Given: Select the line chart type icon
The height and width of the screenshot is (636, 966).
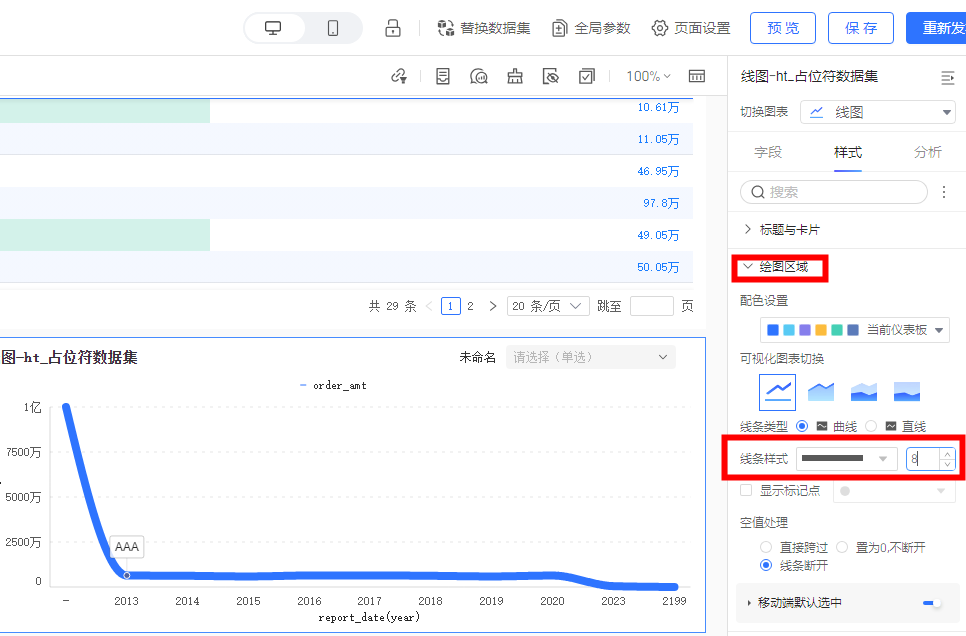Looking at the screenshot, I should 778,392.
